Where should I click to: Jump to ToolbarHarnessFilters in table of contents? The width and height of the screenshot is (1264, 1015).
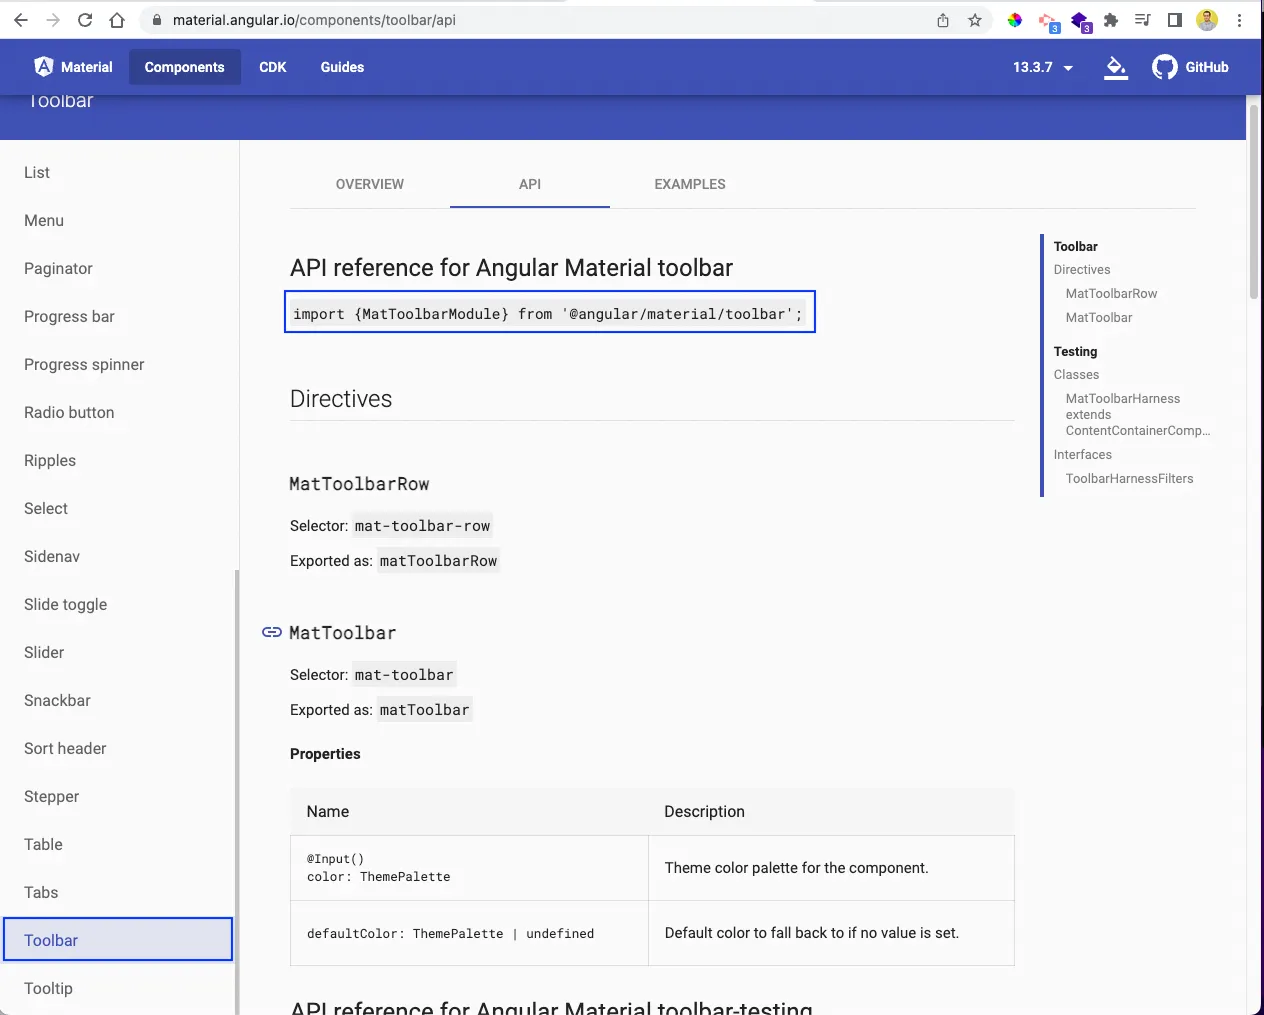[x=1129, y=479]
